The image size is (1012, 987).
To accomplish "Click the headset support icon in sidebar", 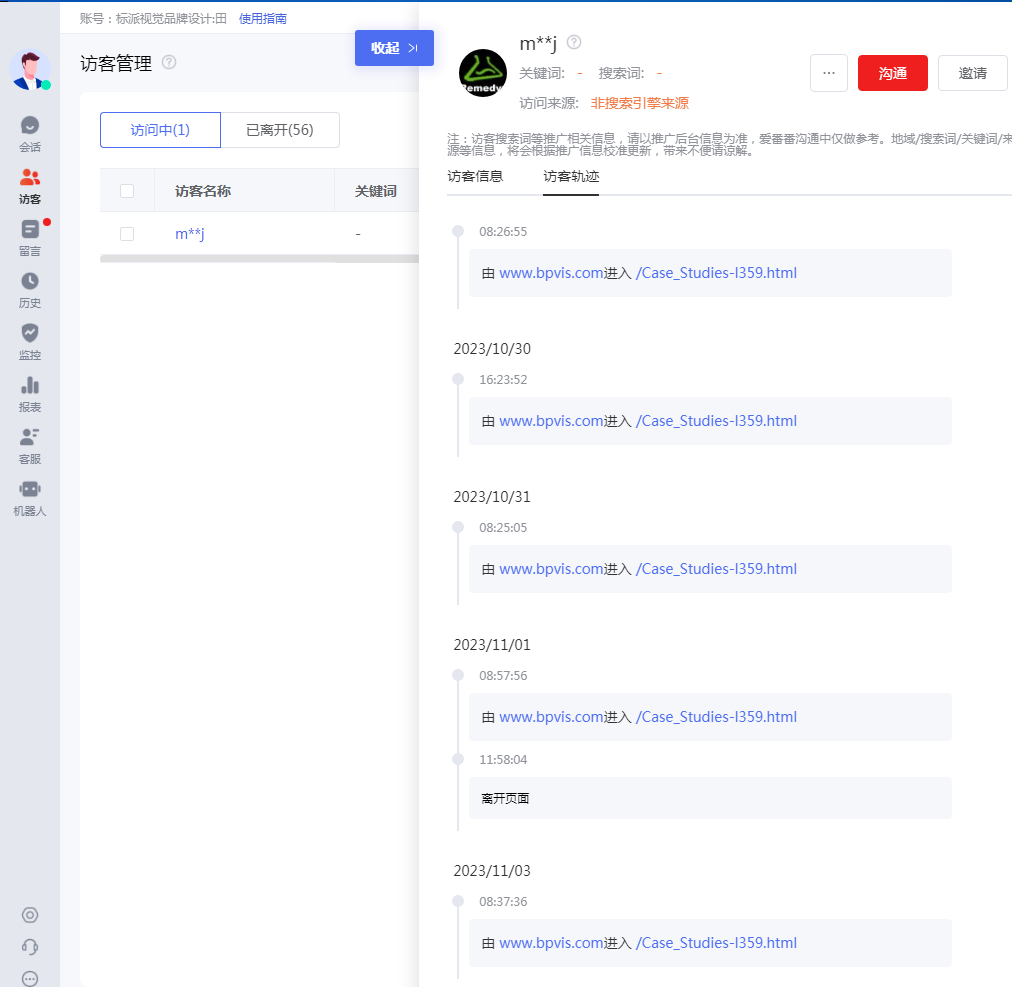I will pyautogui.click(x=30, y=946).
